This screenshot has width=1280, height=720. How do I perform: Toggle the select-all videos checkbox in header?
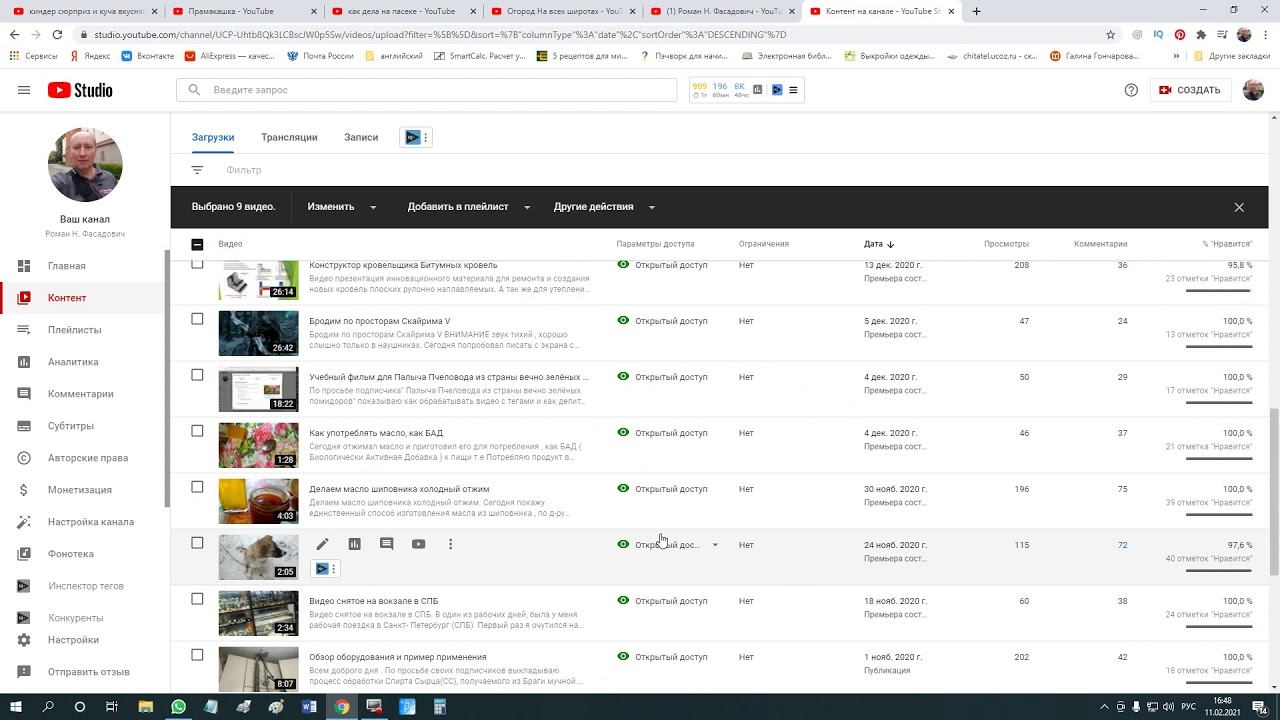[197, 244]
